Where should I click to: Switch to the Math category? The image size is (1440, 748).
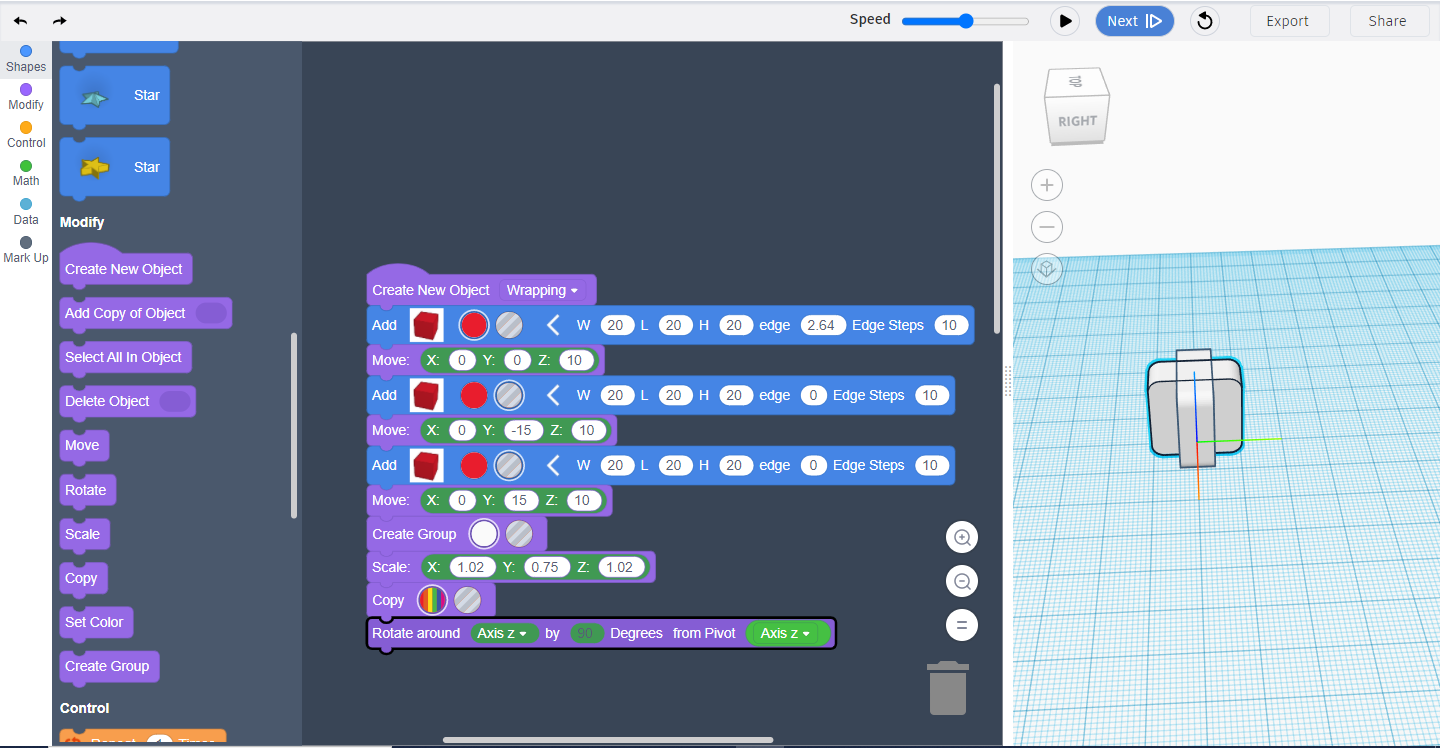26,173
